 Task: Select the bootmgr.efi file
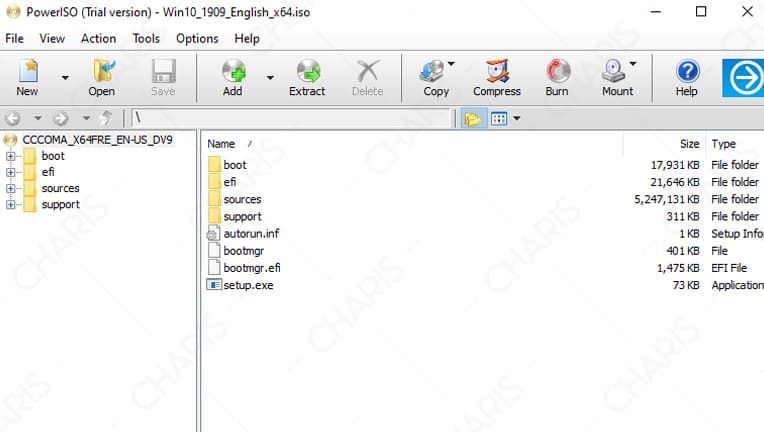coord(252,268)
